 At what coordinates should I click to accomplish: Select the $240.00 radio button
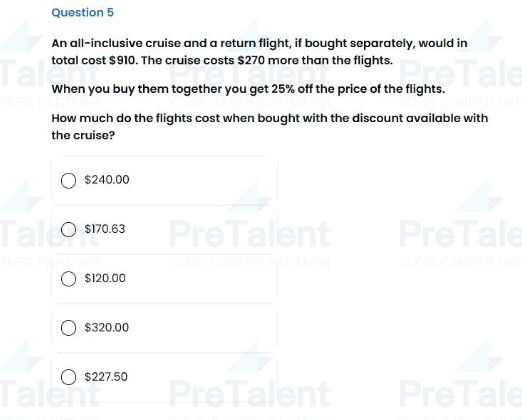[x=68, y=181]
